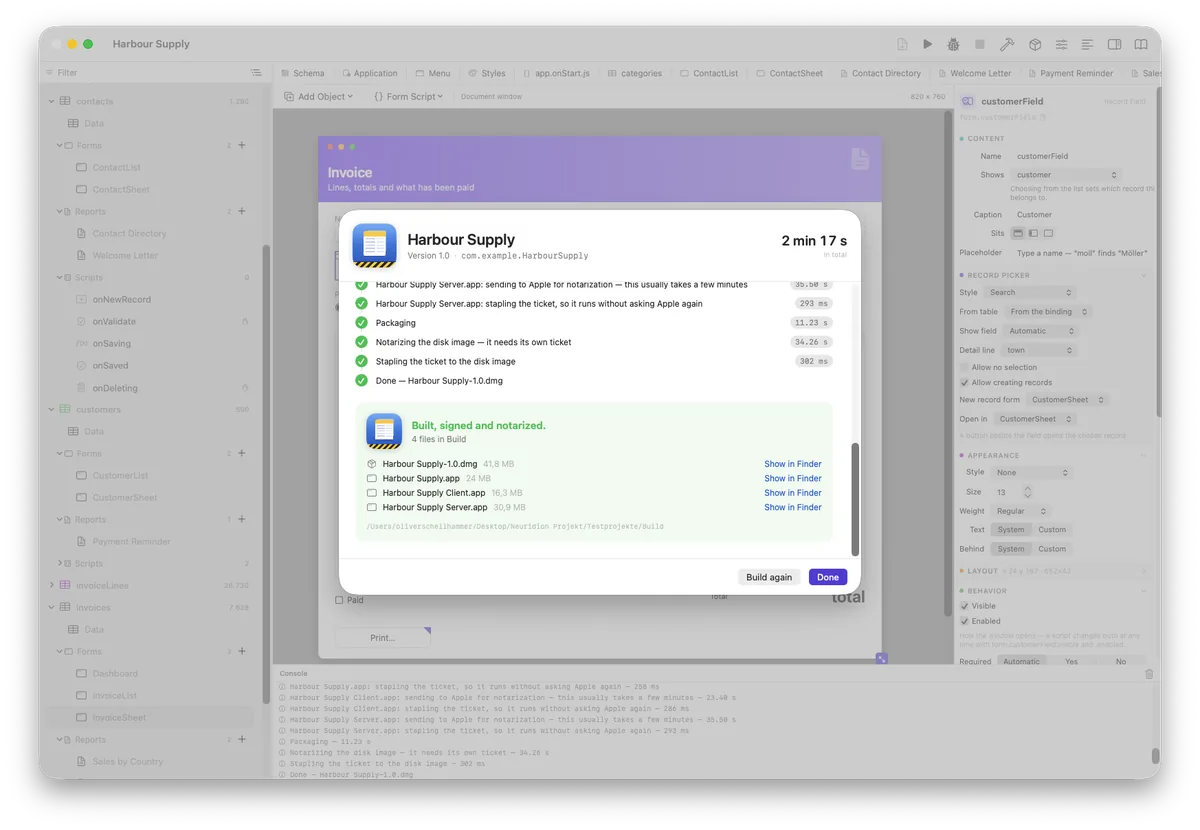Start debugging with the bug icon
Image resolution: width=1200 pixels, height=830 pixels.
[x=954, y=44]
